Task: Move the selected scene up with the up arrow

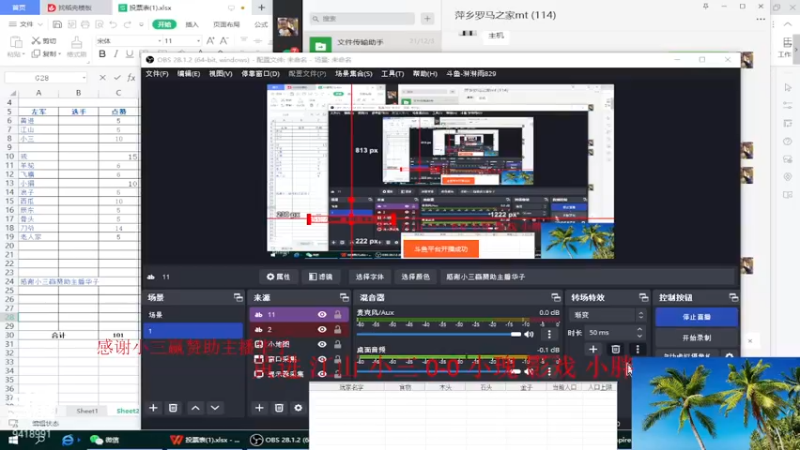Action: pyautogui.click(x=195, y=408)
